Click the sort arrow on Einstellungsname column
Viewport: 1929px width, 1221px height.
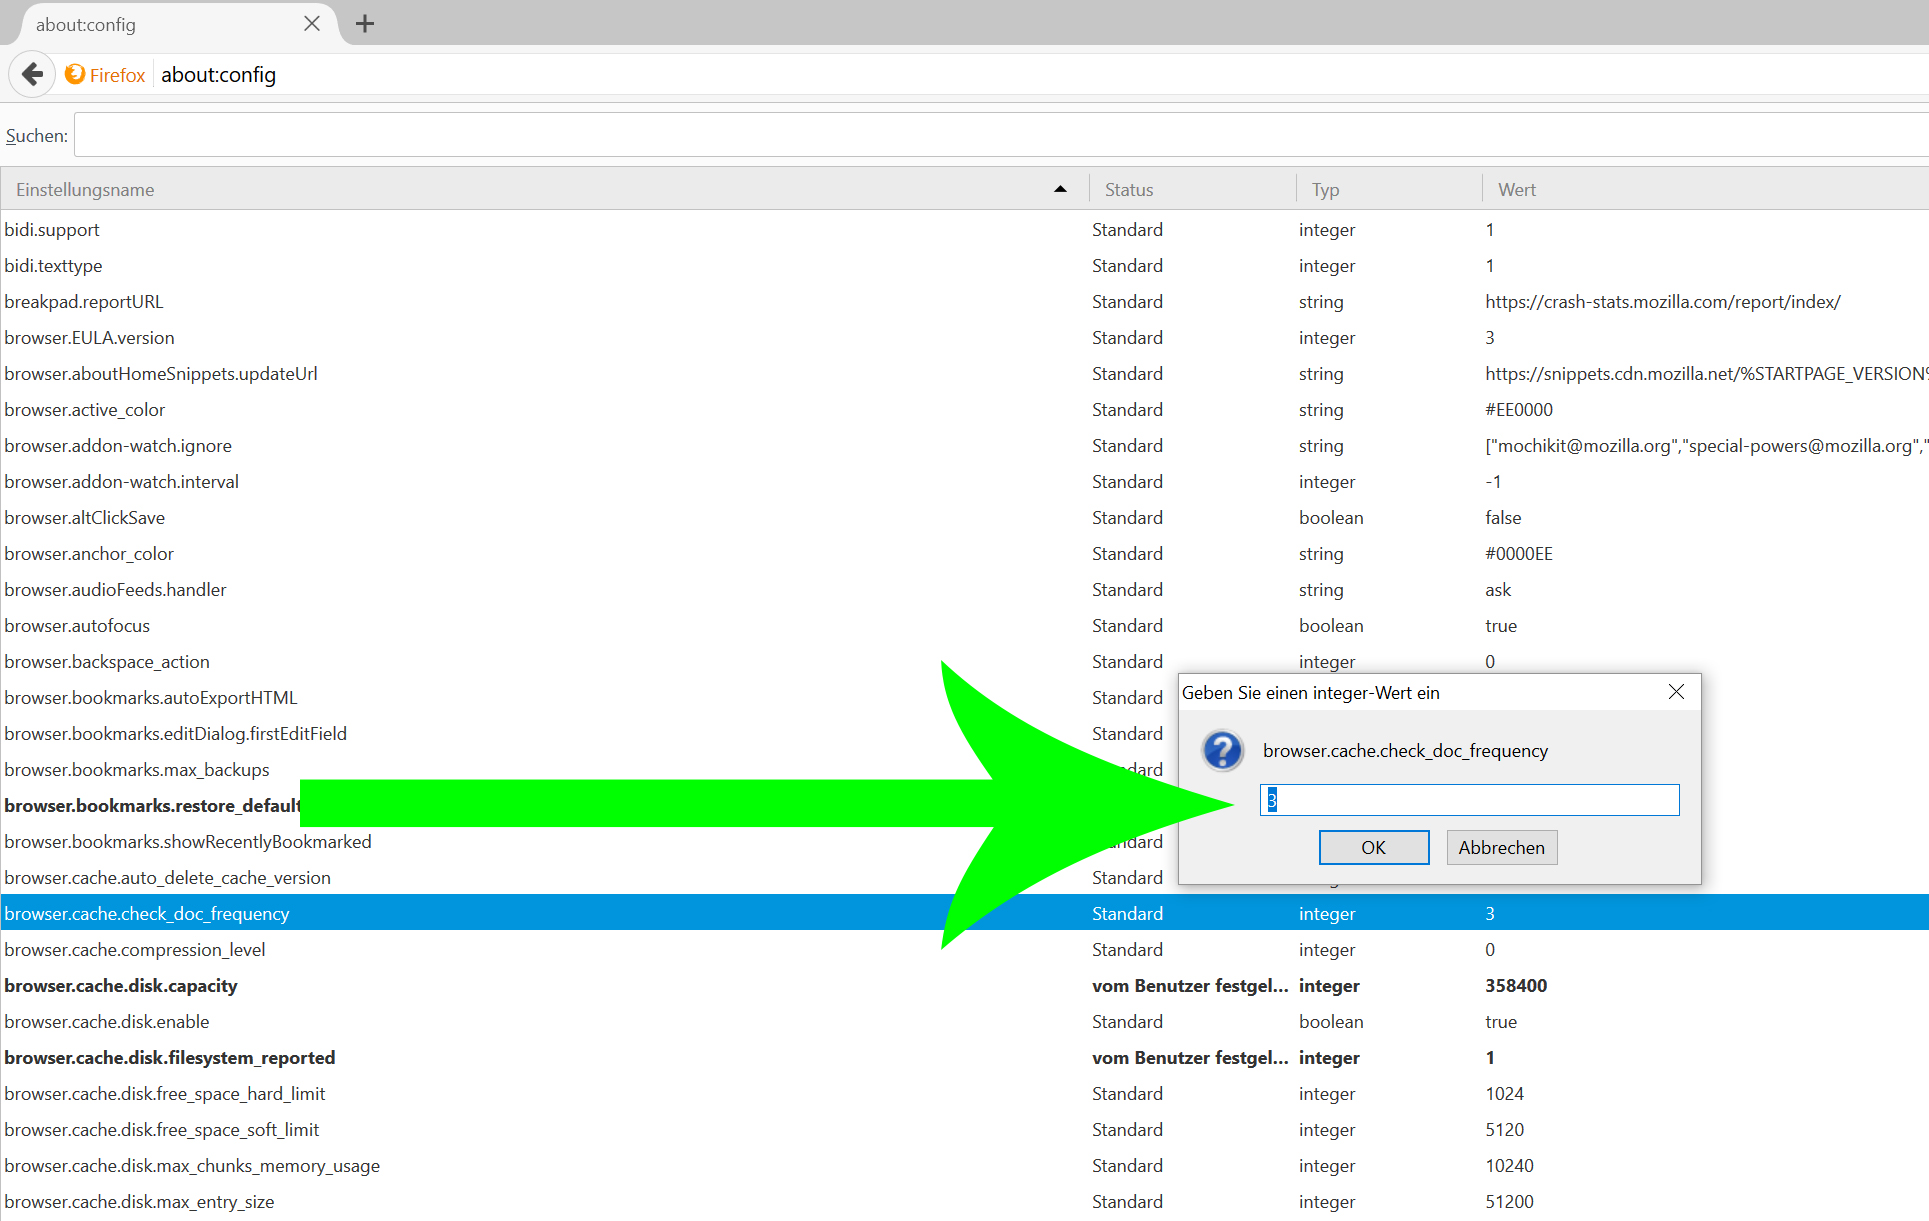[1060, 189]
